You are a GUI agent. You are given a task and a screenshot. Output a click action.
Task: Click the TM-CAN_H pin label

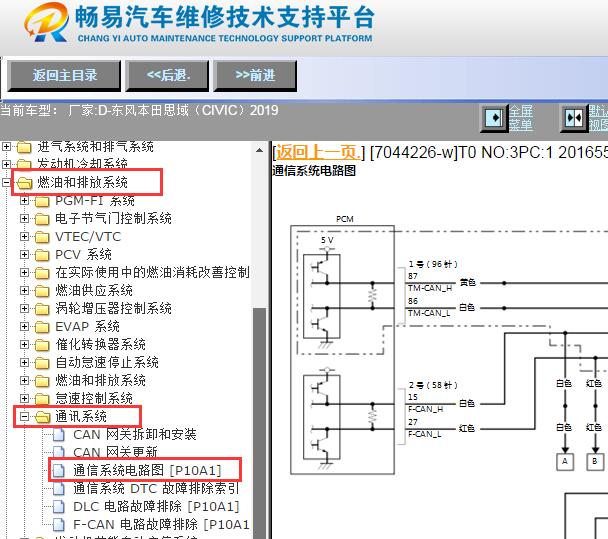(x=430, y=288)
